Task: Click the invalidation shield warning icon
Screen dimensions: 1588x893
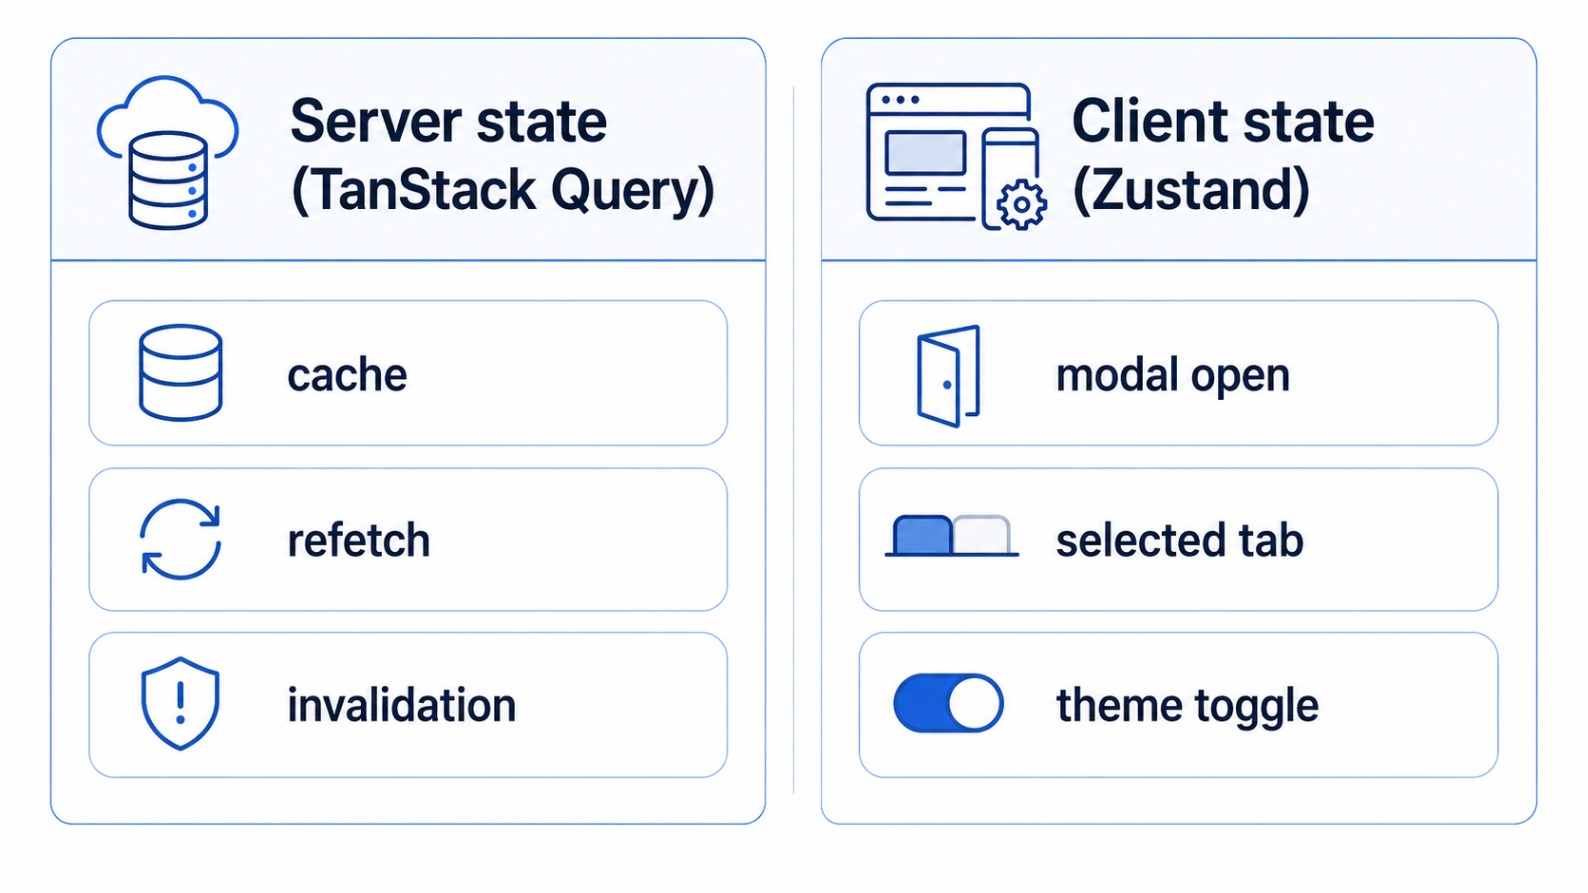Action: (180, 703)
